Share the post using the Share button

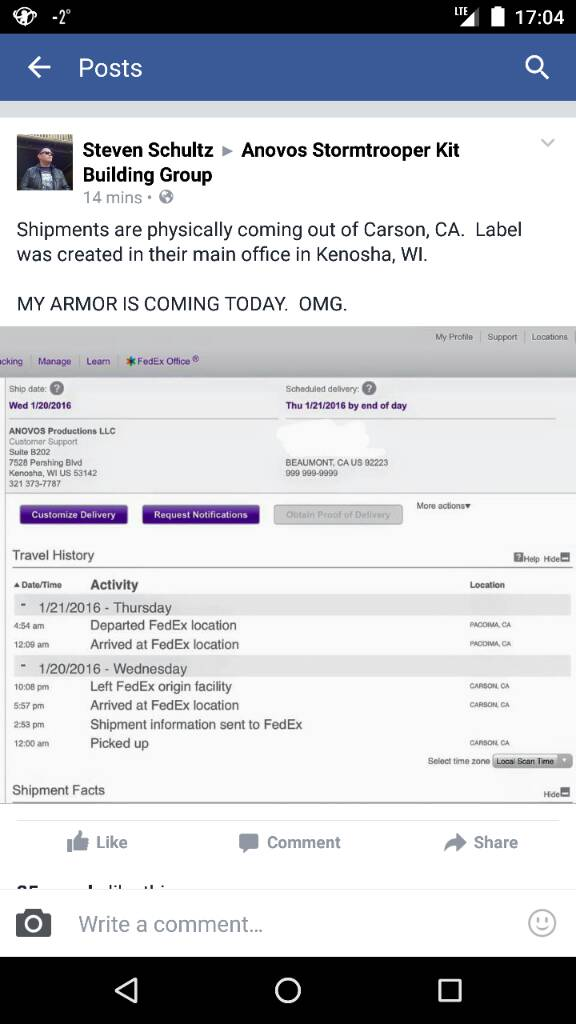coord(481,842)
